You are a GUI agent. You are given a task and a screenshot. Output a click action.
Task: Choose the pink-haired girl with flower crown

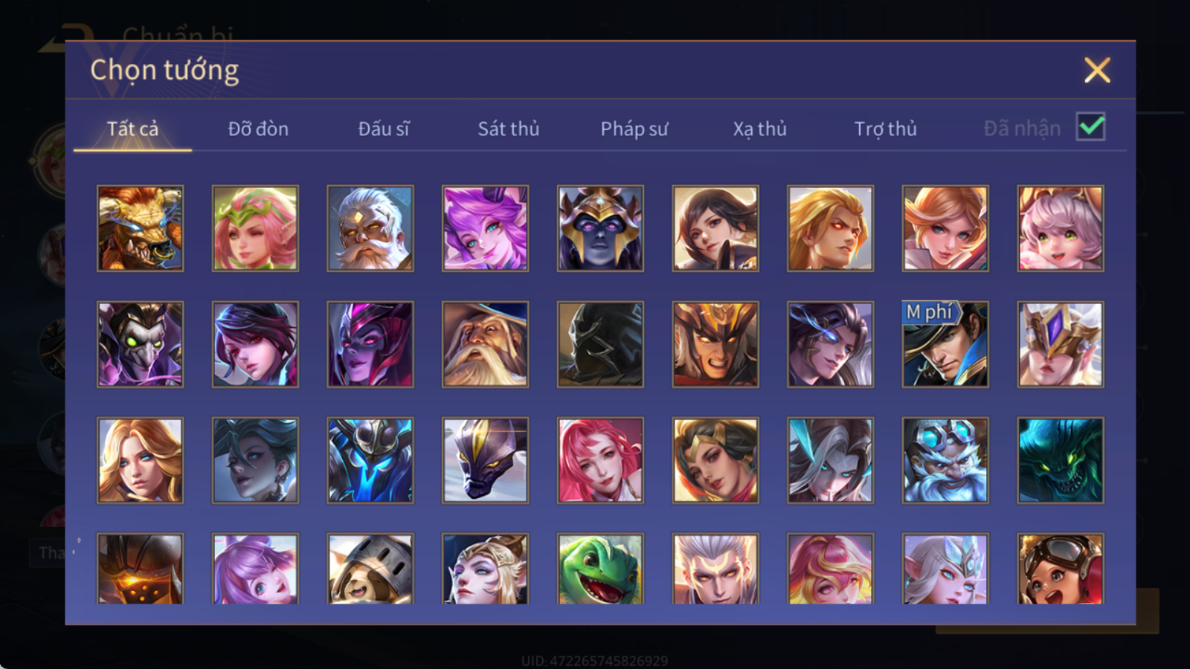pos(255,228)
